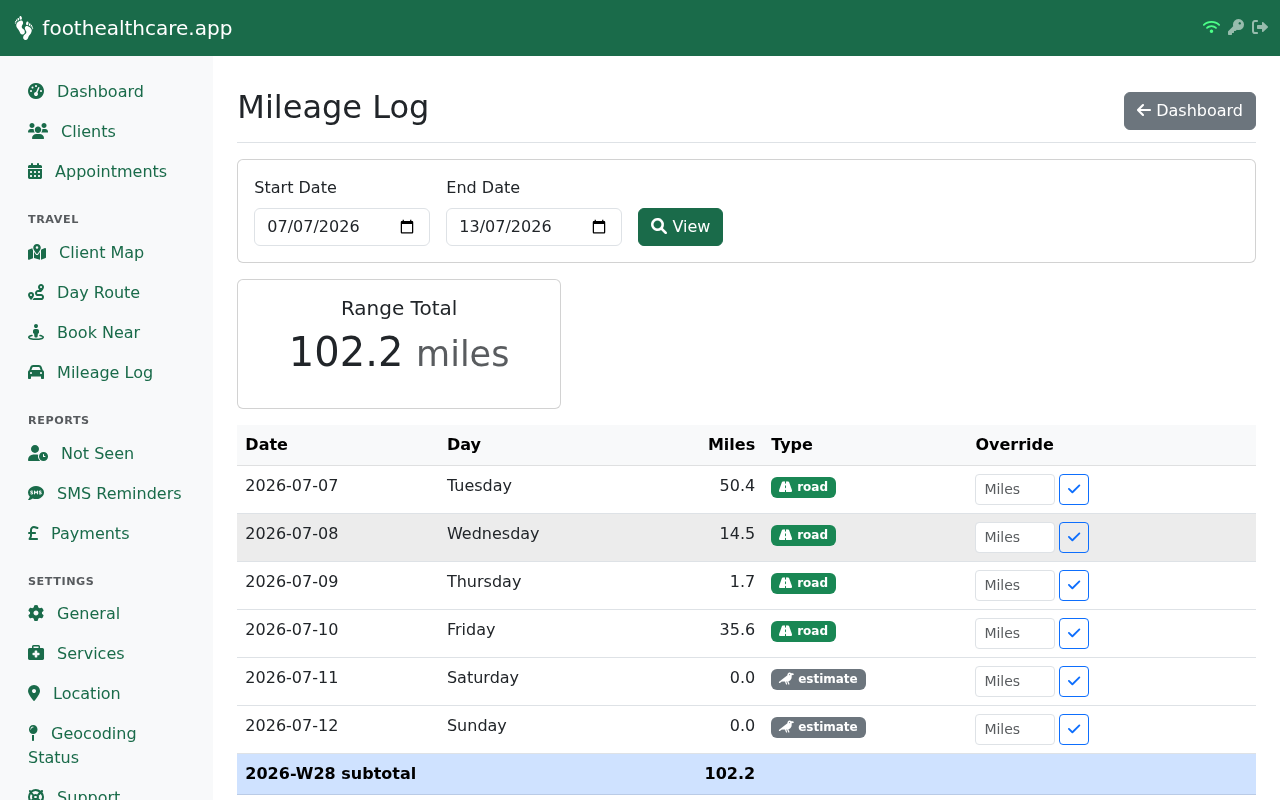Click the wifi status icon
The width and height of the screenshot is (1280, 800).
[x=1211, y=27]
